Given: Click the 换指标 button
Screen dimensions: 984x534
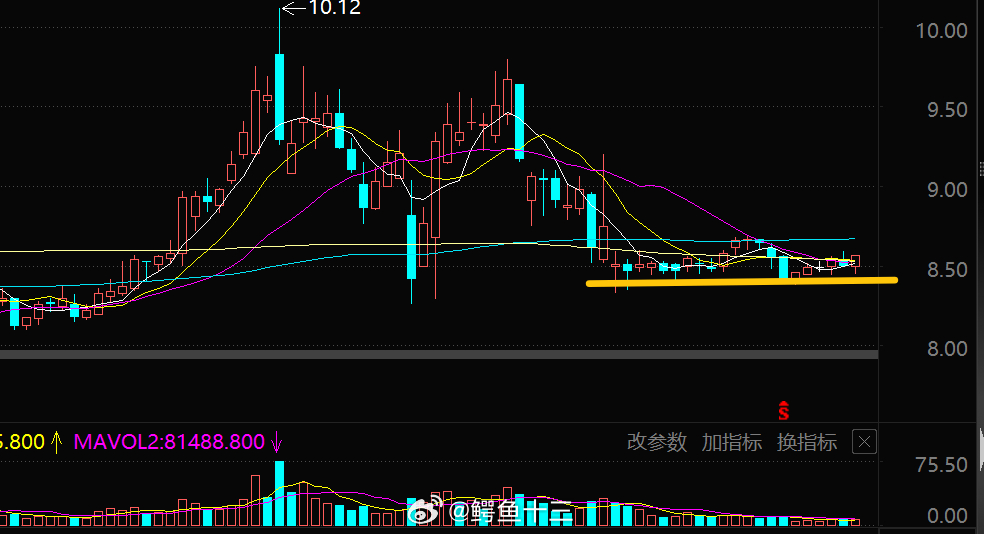Looking at the screenshot, I should [807, 442].
